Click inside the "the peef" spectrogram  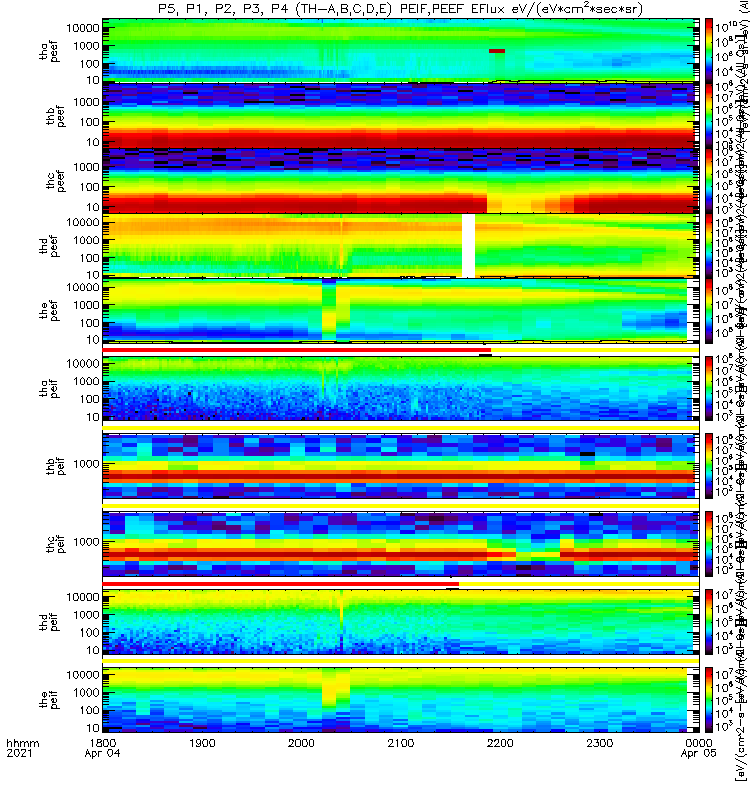point(401,310)
